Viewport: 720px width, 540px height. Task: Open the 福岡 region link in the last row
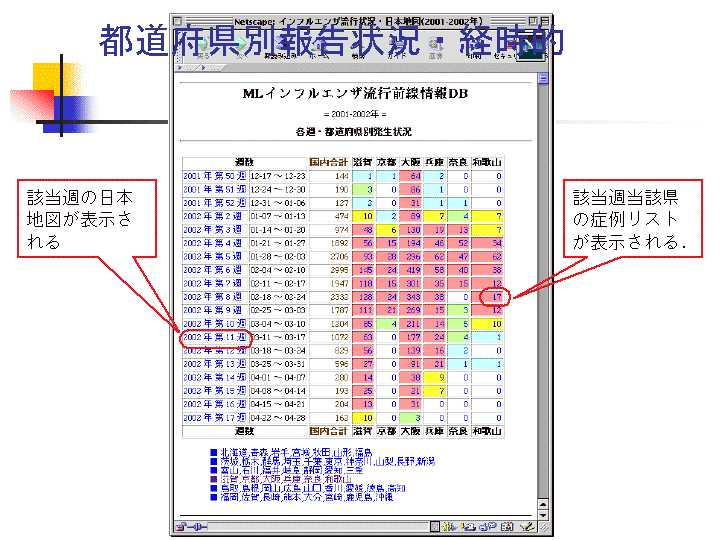(x=232, y=495)
